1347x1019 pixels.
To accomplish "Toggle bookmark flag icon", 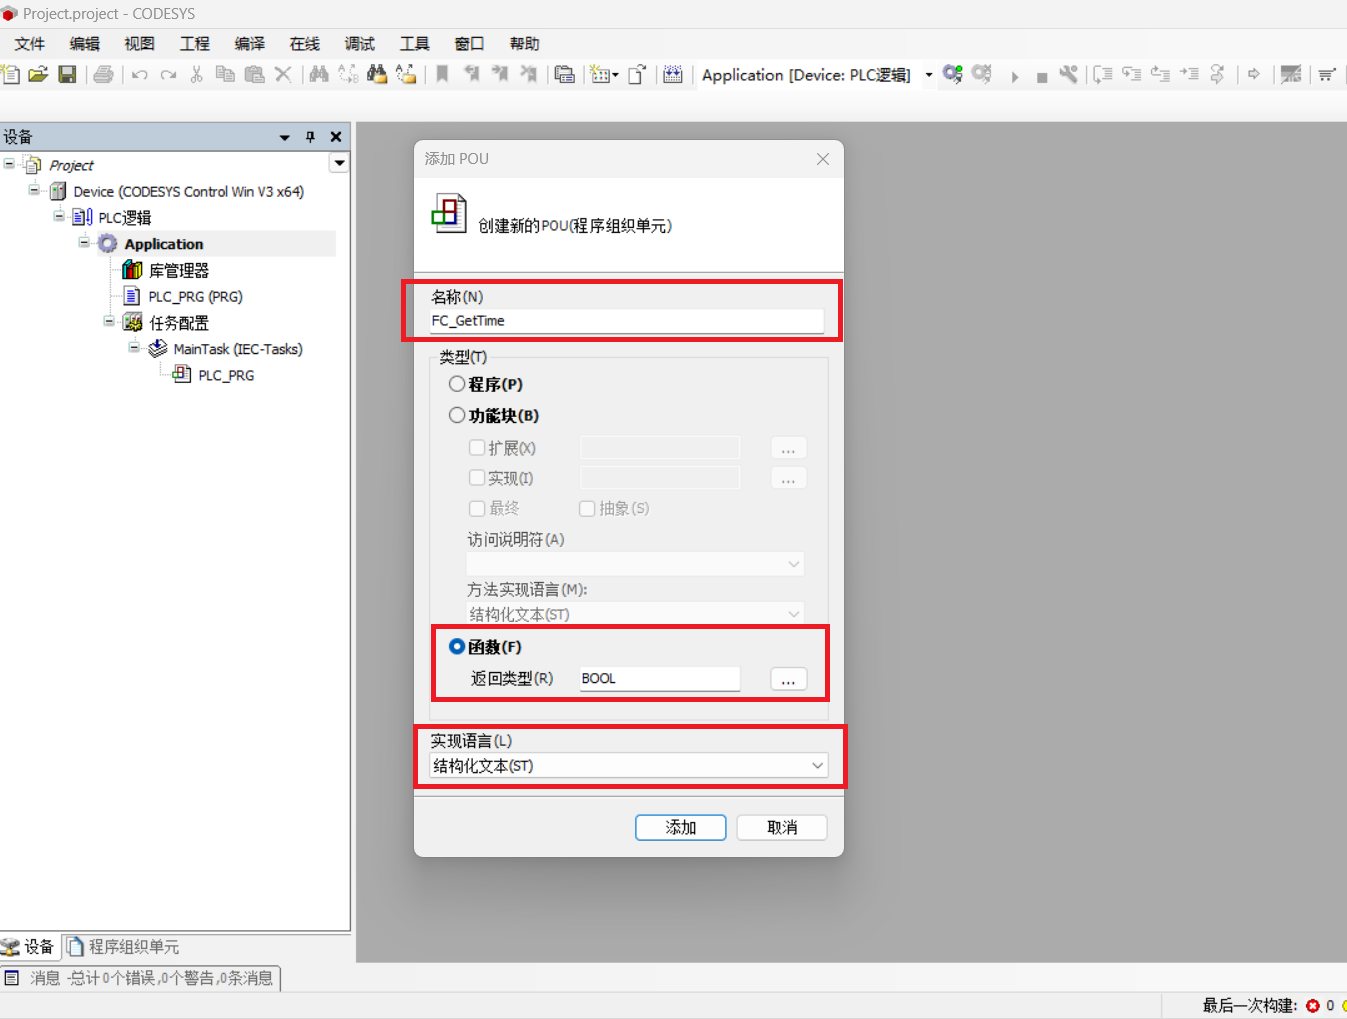I will click(x=442, y=74).
